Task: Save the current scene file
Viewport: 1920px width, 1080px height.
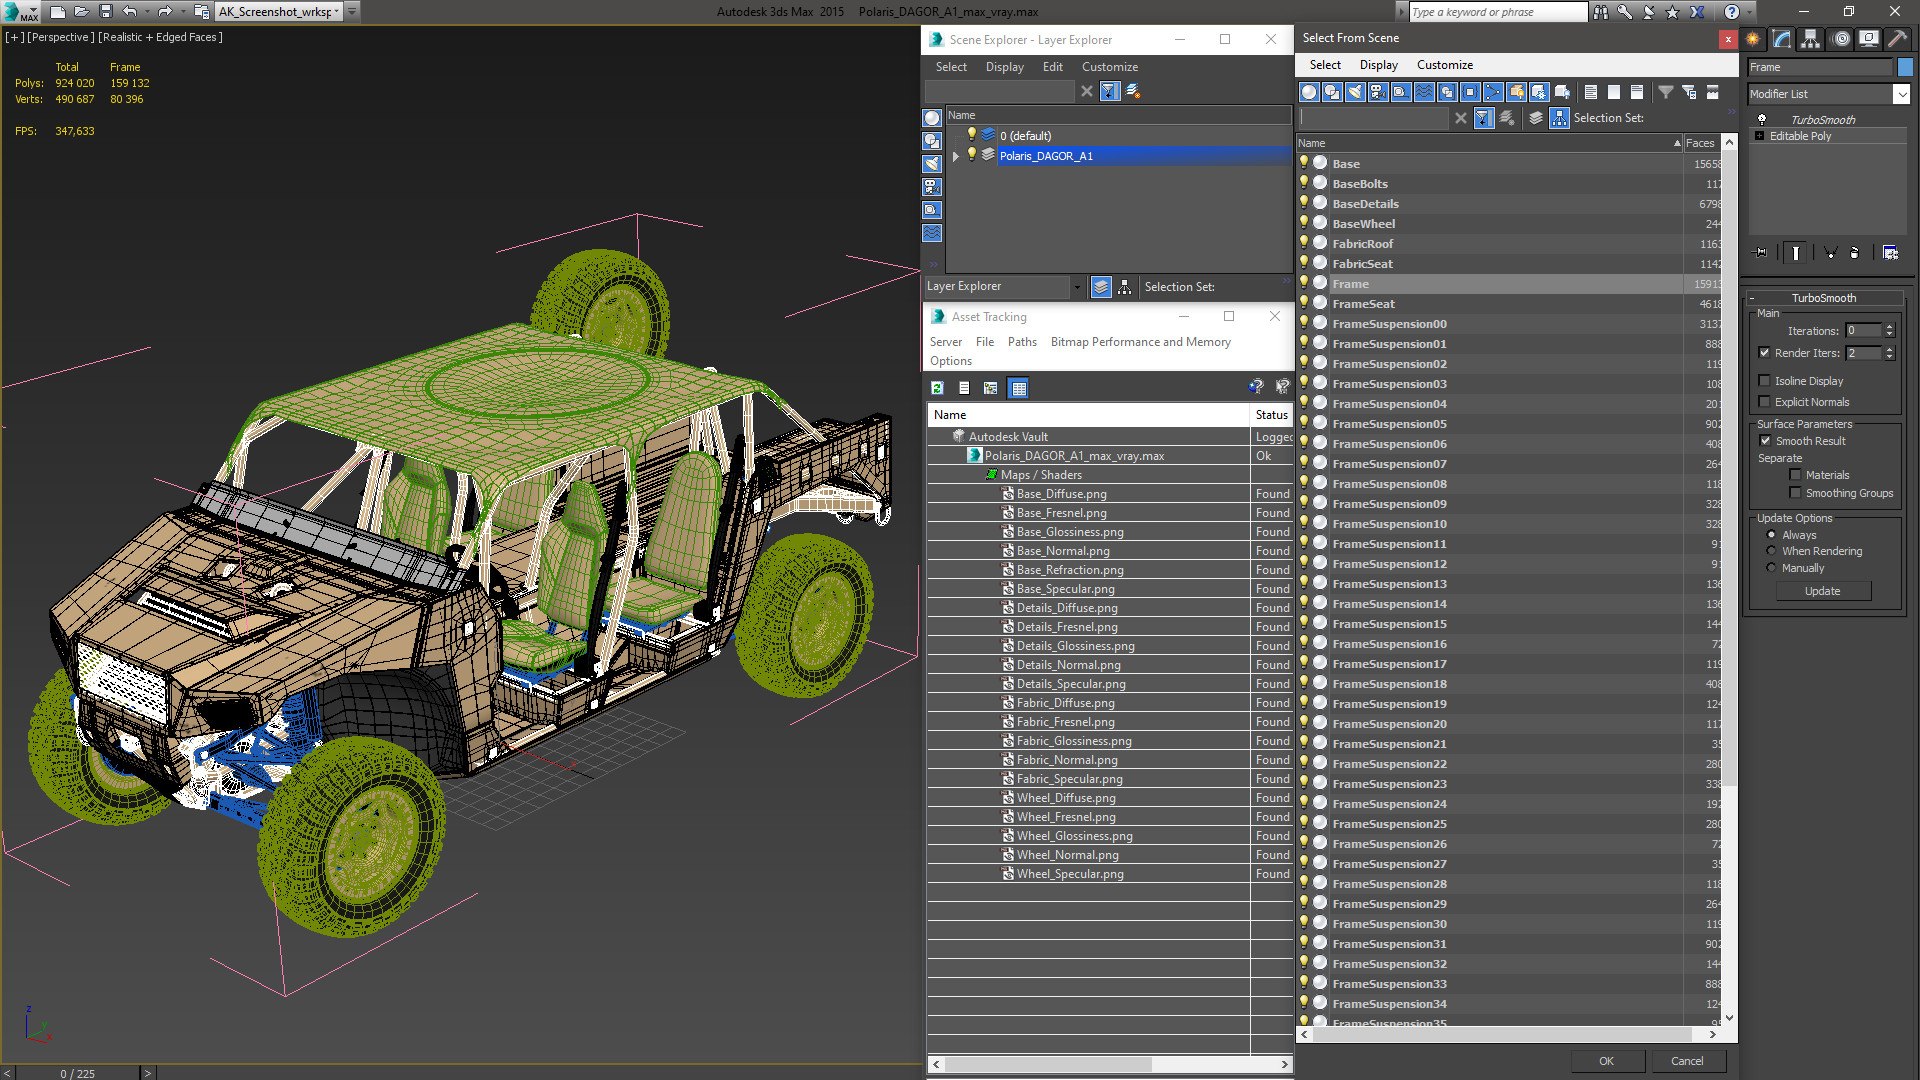Action: [106, 12]
